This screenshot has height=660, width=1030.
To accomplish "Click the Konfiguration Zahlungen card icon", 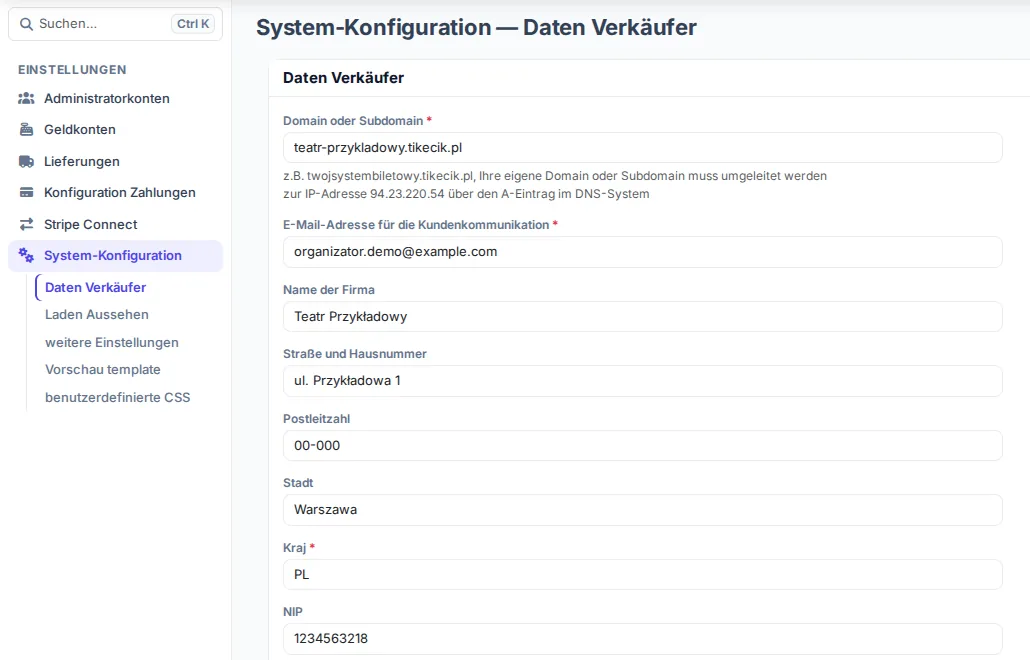I will tap(26, 192).
